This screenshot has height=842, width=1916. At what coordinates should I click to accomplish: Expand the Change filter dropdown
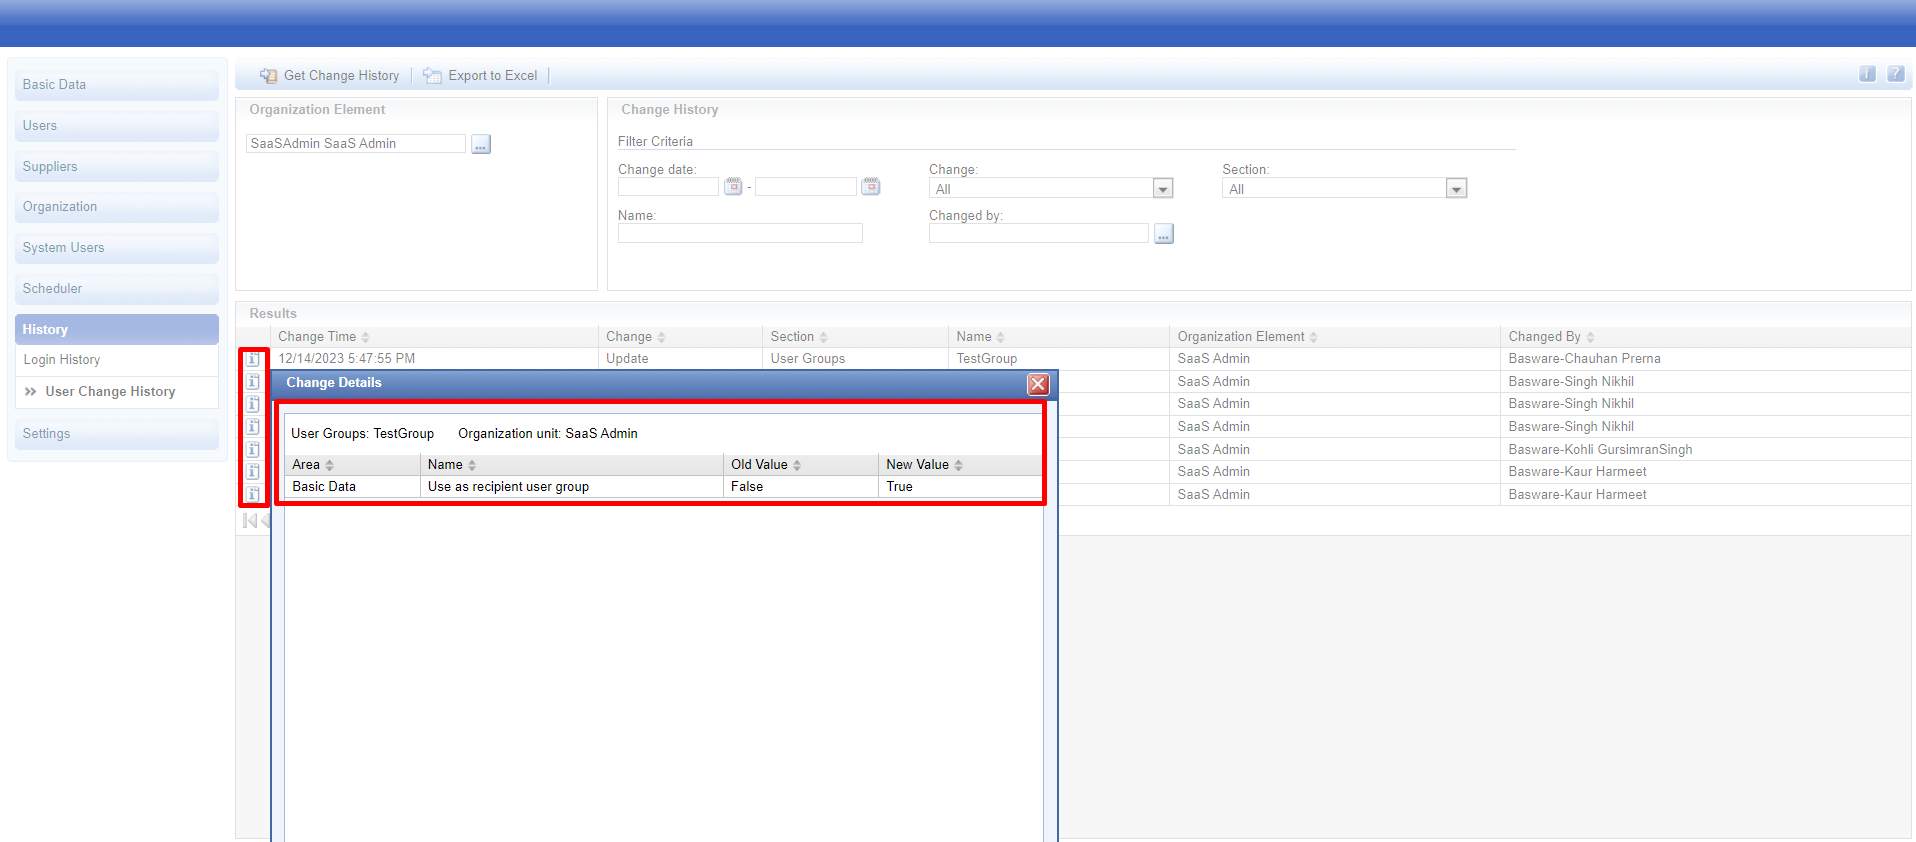point(1162,189)
